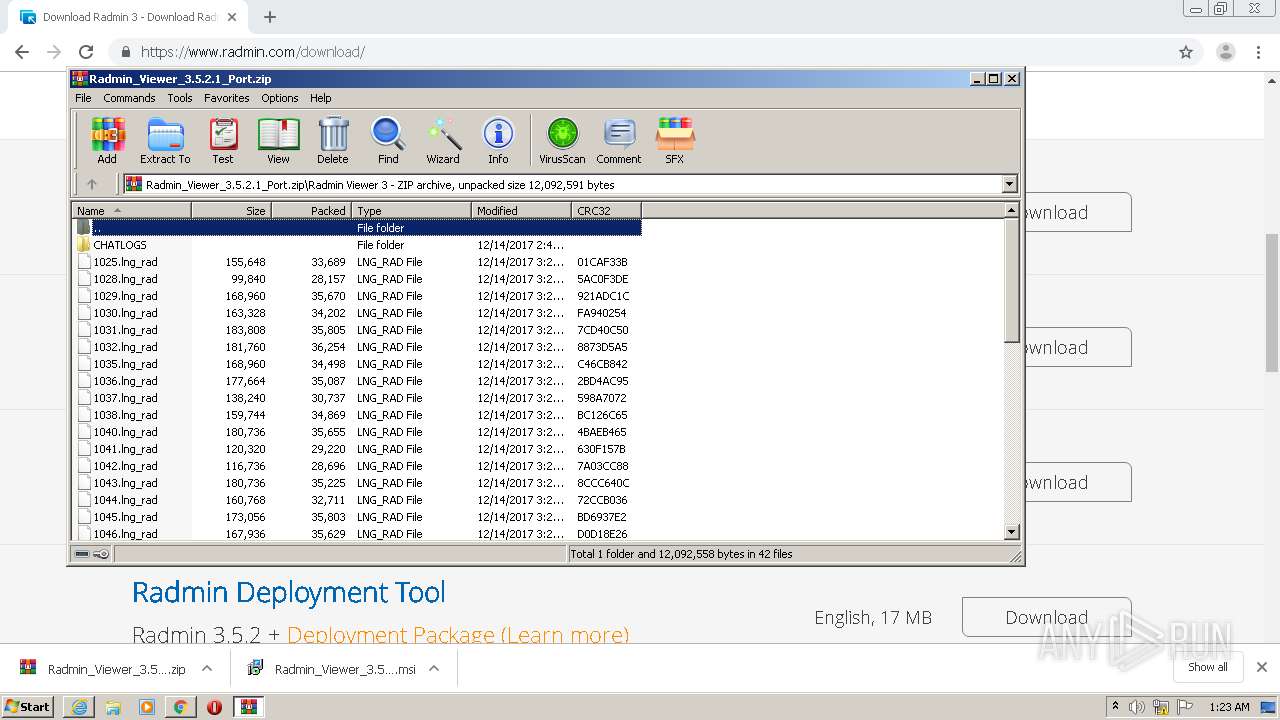
Task: Expand options for Radmin_Viewer msi download
Action: pyautogui.click(x=434, y=669)
